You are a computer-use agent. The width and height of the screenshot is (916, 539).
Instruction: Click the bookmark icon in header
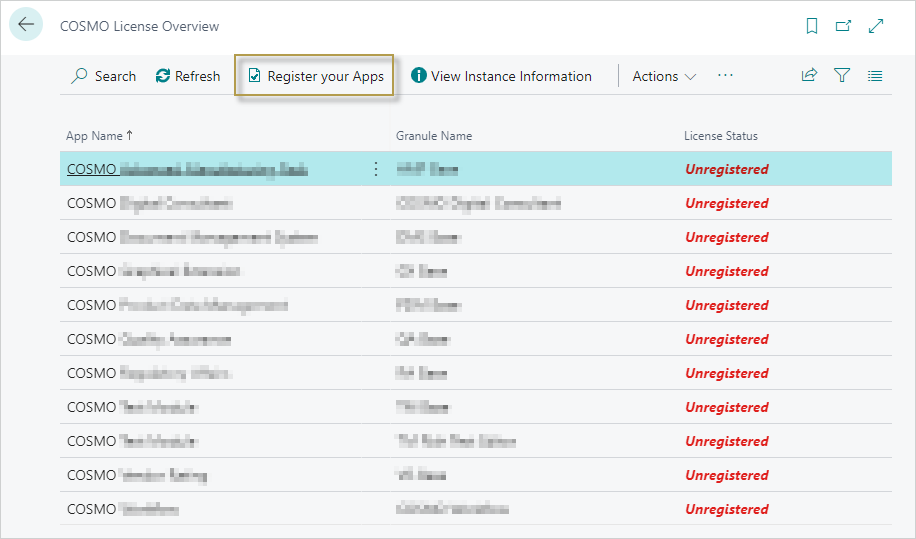click(x=812, y=26)
